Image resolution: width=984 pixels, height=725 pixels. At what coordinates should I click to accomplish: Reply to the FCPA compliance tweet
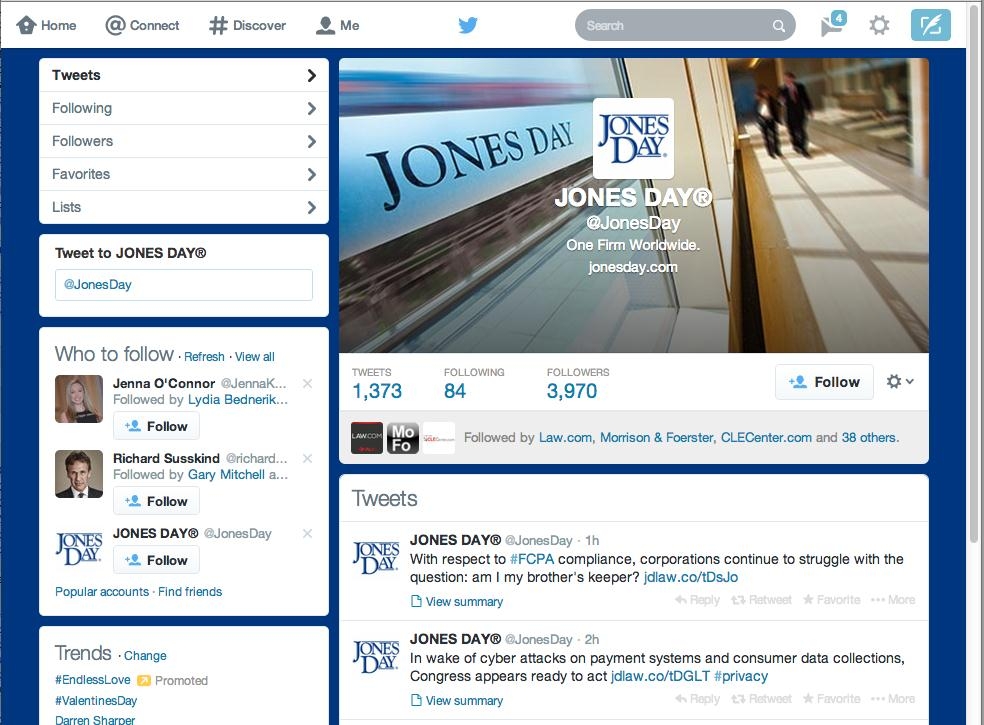[x=697, y=599]
